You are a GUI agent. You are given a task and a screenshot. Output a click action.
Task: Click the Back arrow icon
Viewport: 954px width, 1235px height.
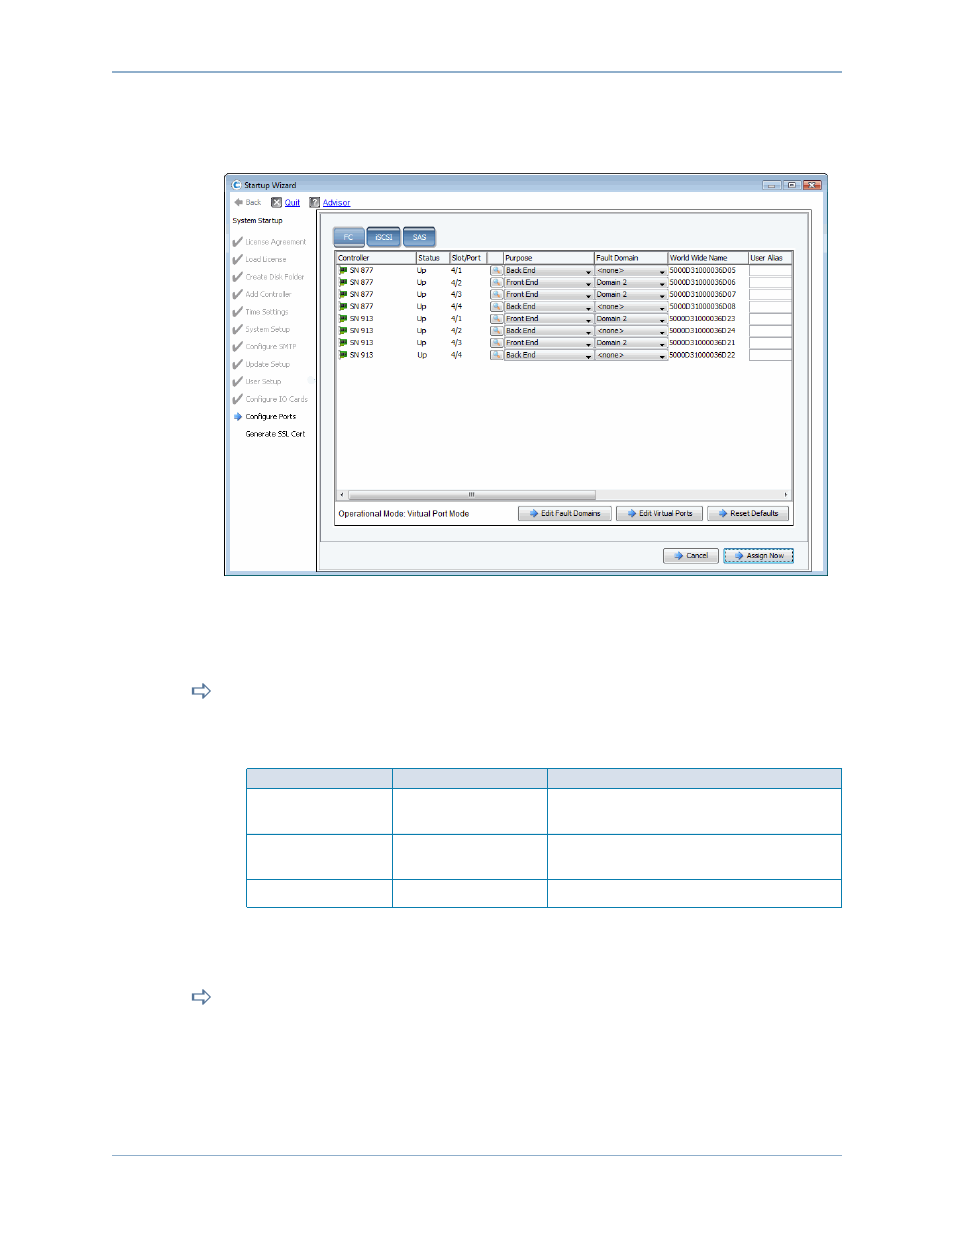coord(239,202)
